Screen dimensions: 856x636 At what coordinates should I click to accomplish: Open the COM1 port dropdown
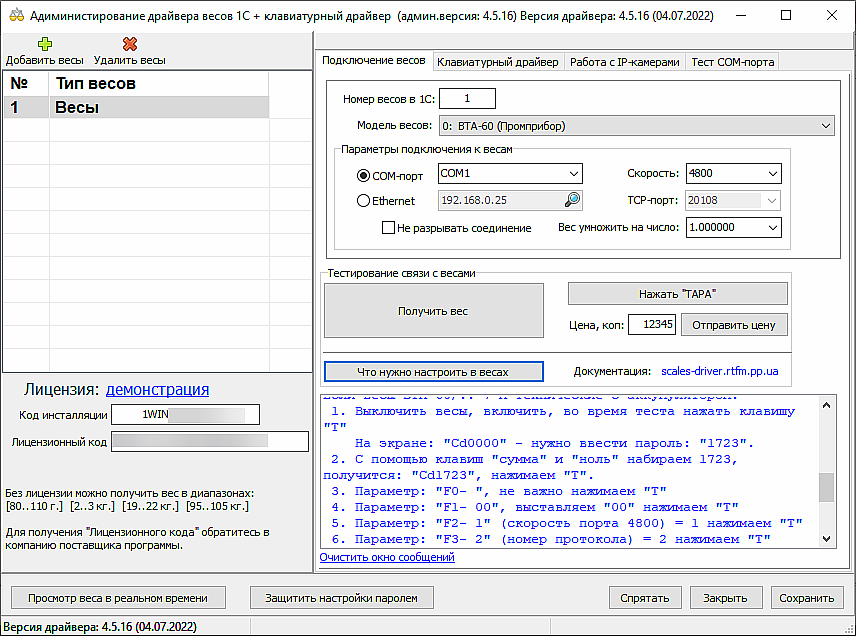click(x=510, y=174)
